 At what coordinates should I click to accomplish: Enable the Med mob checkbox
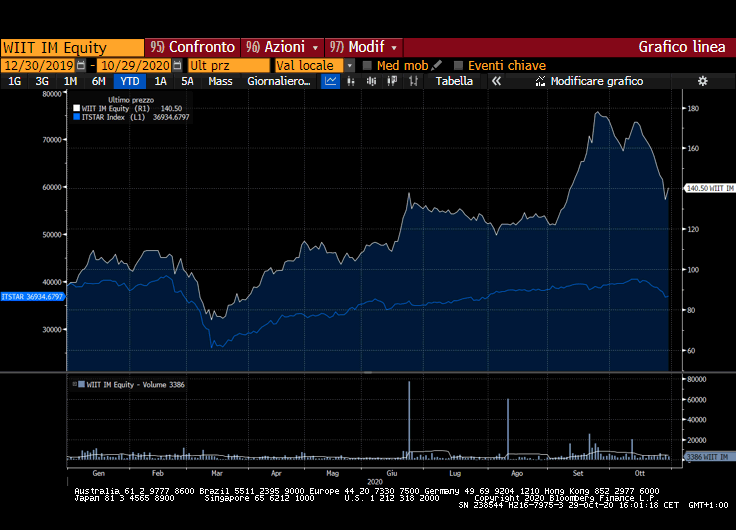pos(367,65)
